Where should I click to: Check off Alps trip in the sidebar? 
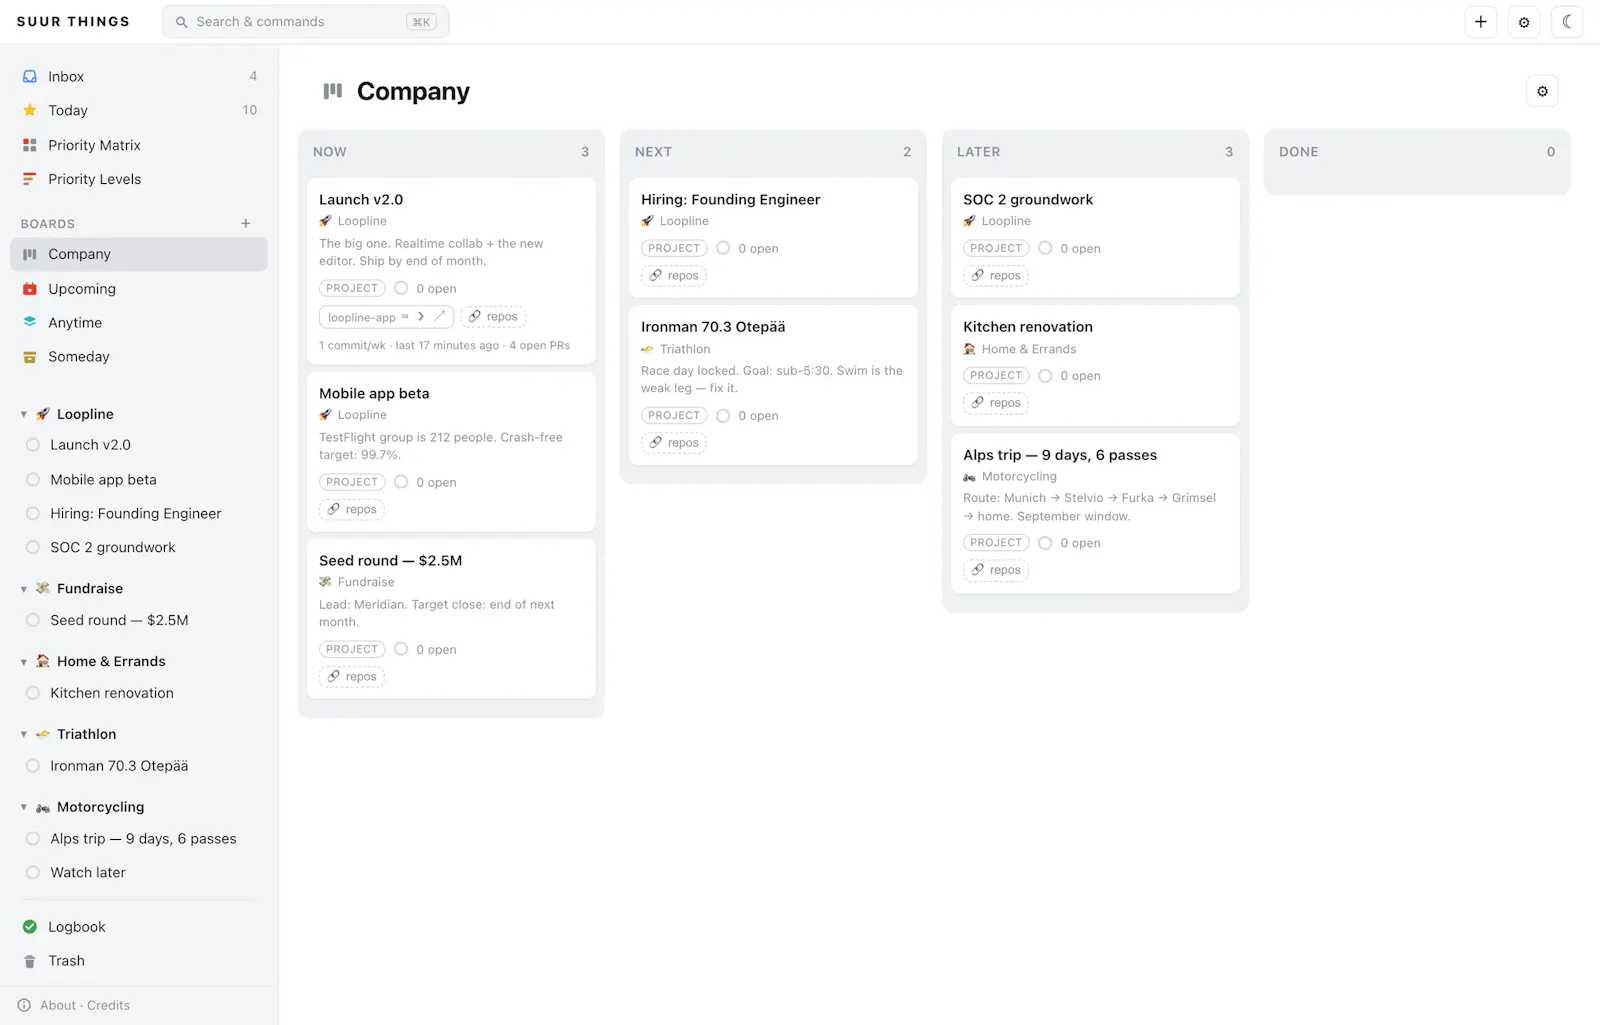[33, 839]
